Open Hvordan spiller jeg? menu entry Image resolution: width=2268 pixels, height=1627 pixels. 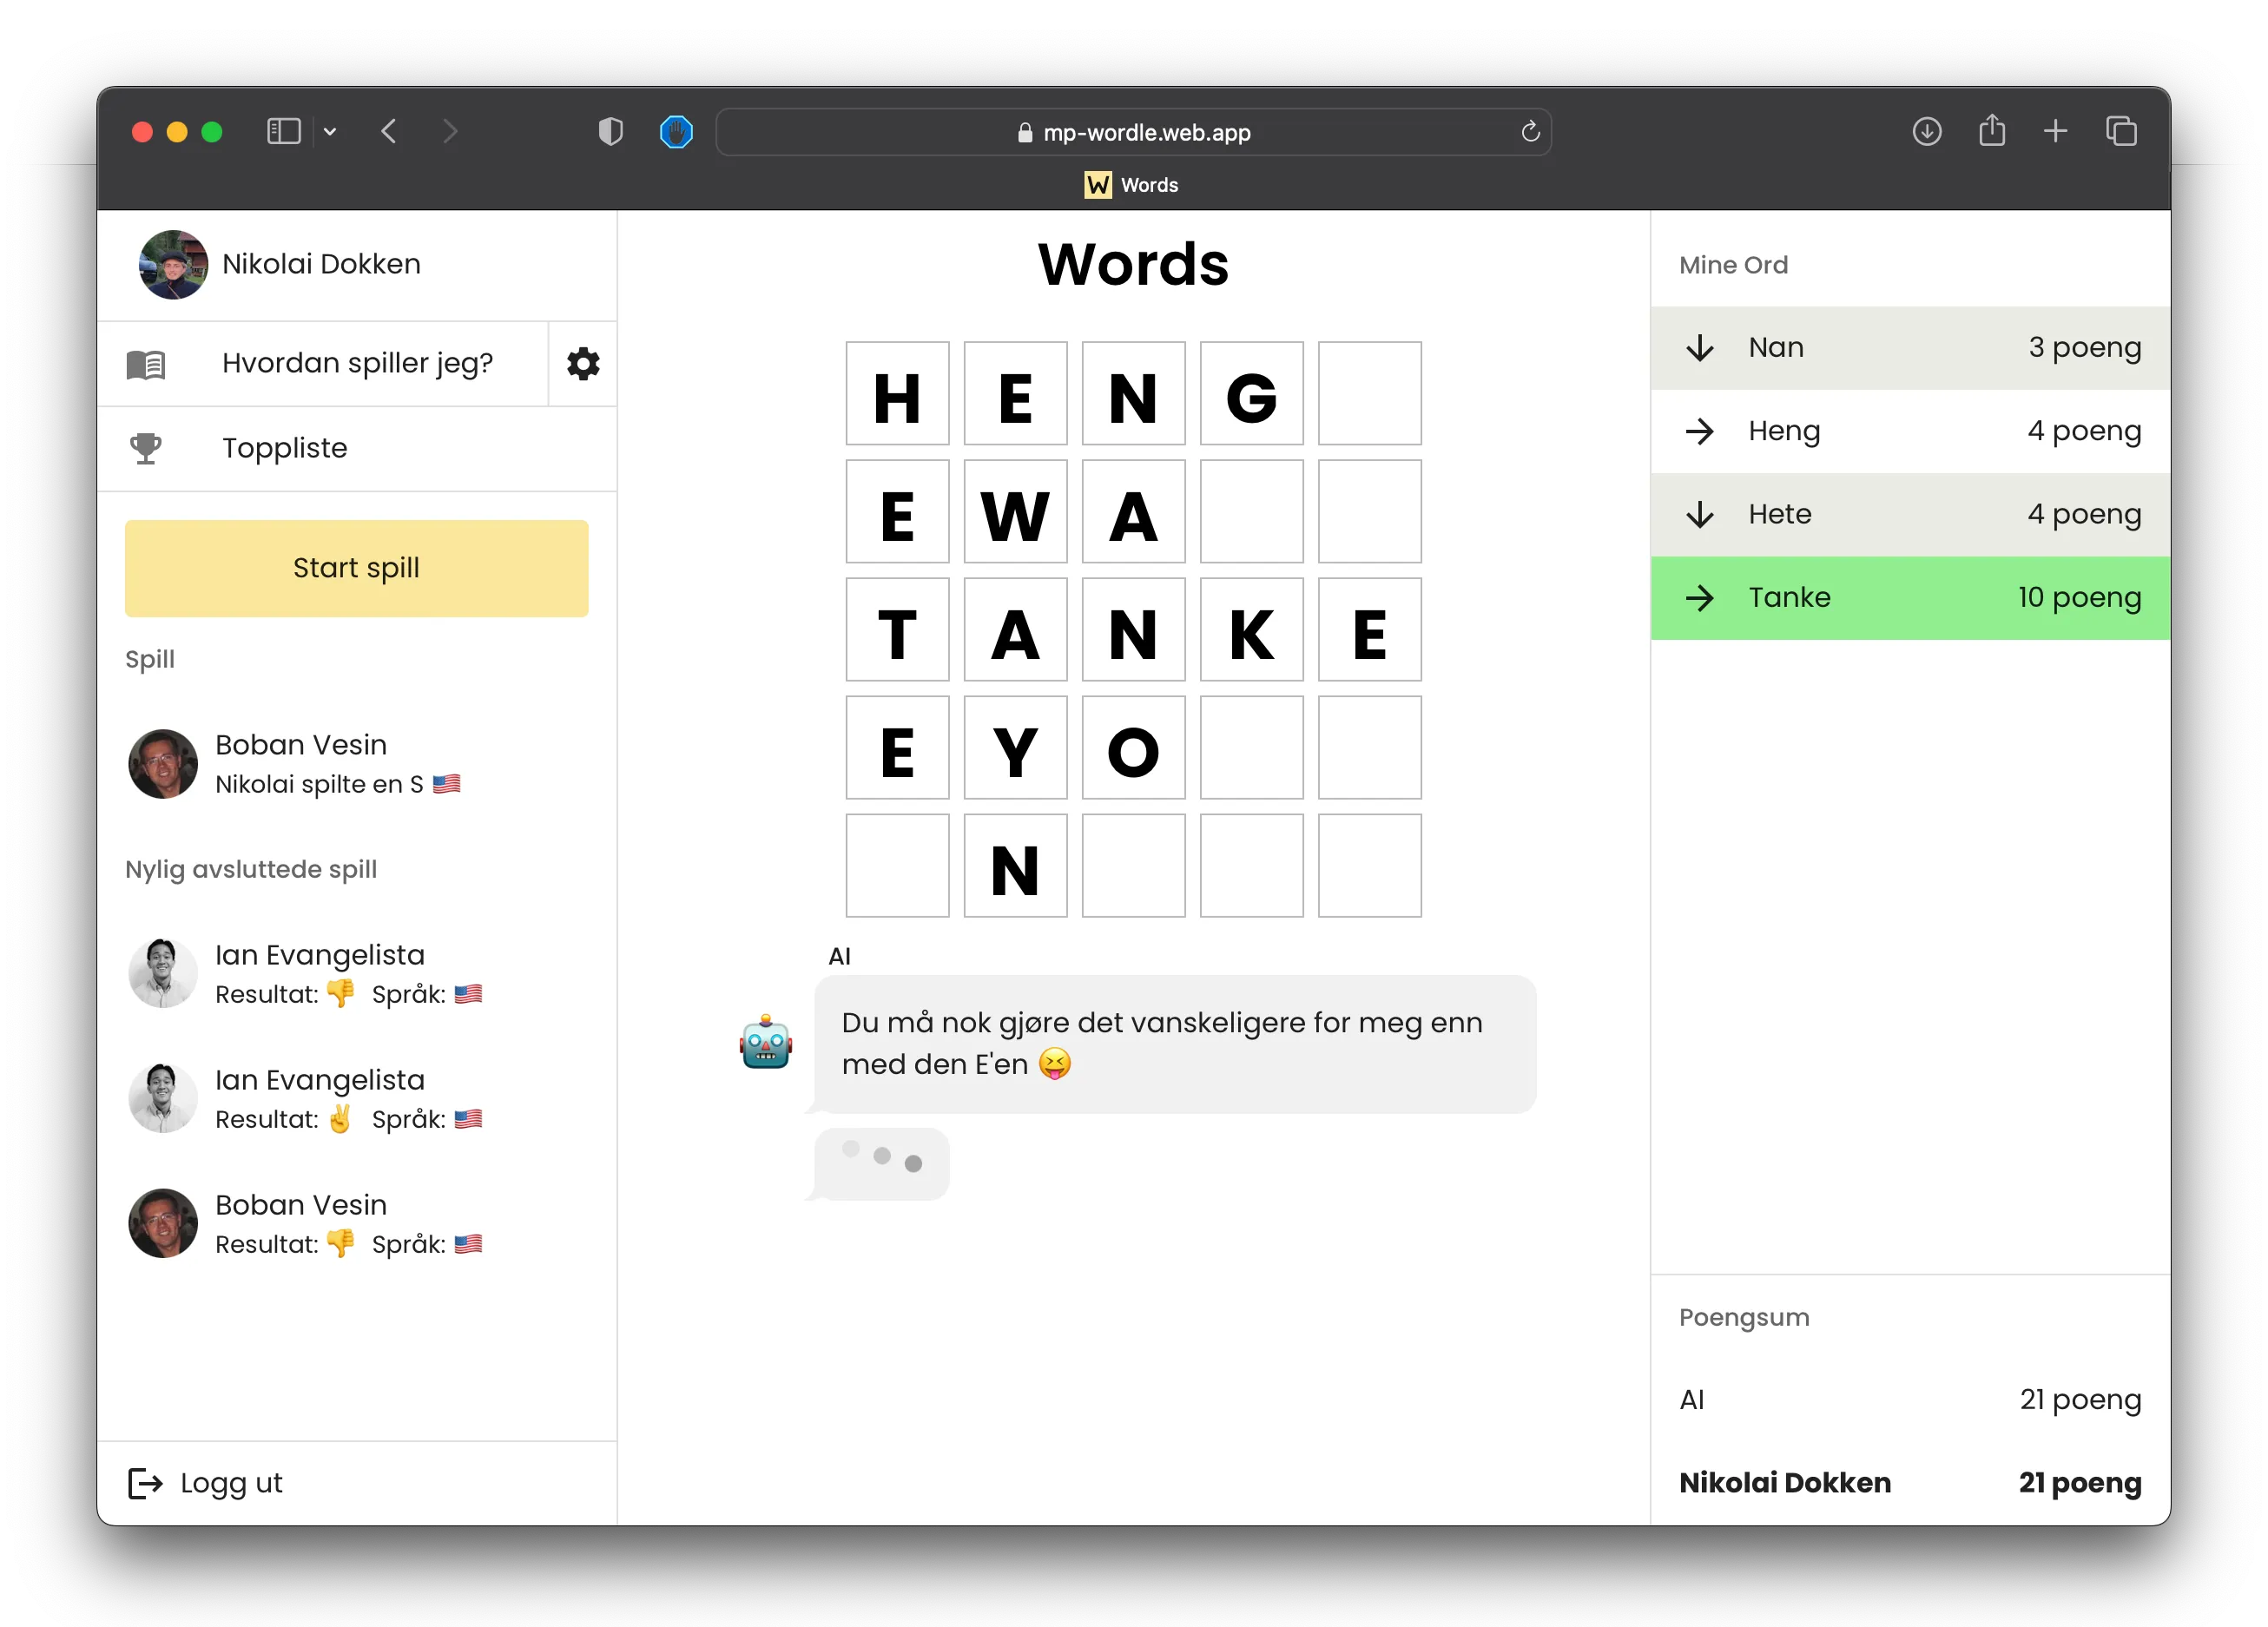coord(357,363)
